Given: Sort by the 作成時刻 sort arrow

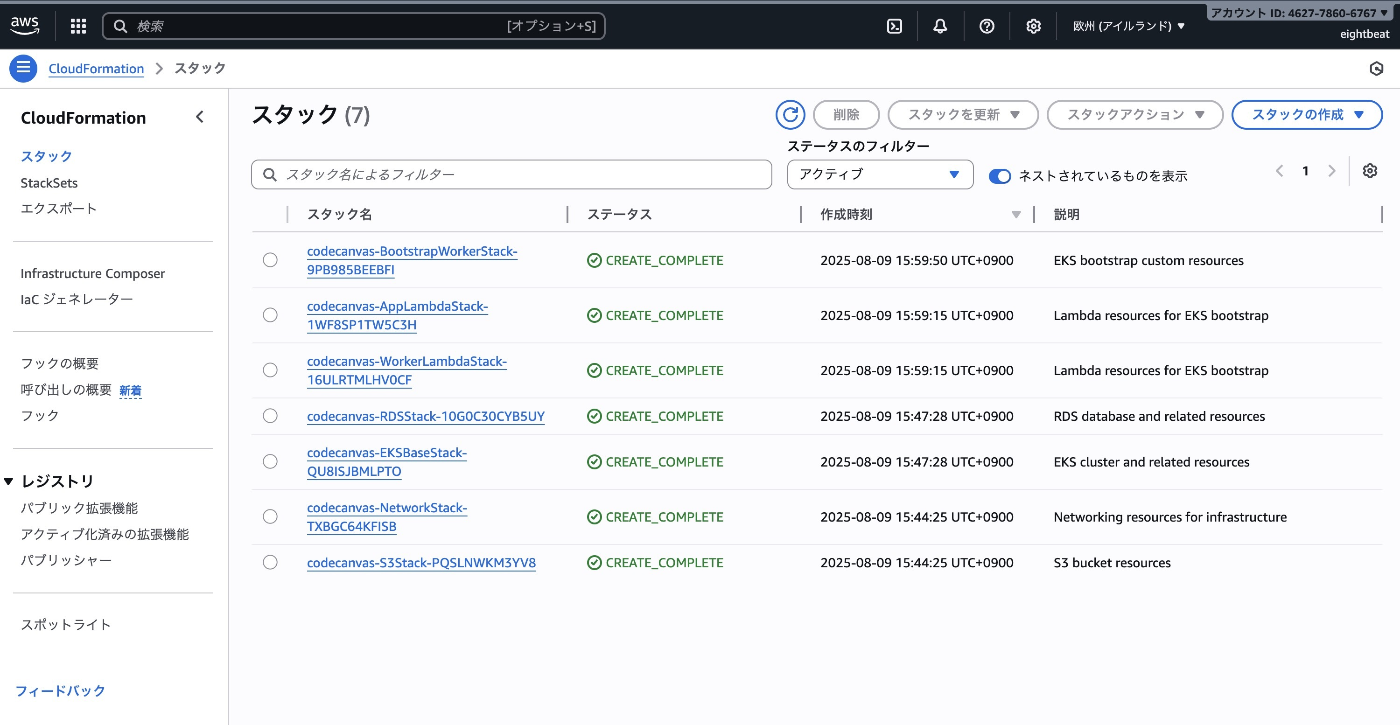Looking at the screenshot, I should [1017, 215].
